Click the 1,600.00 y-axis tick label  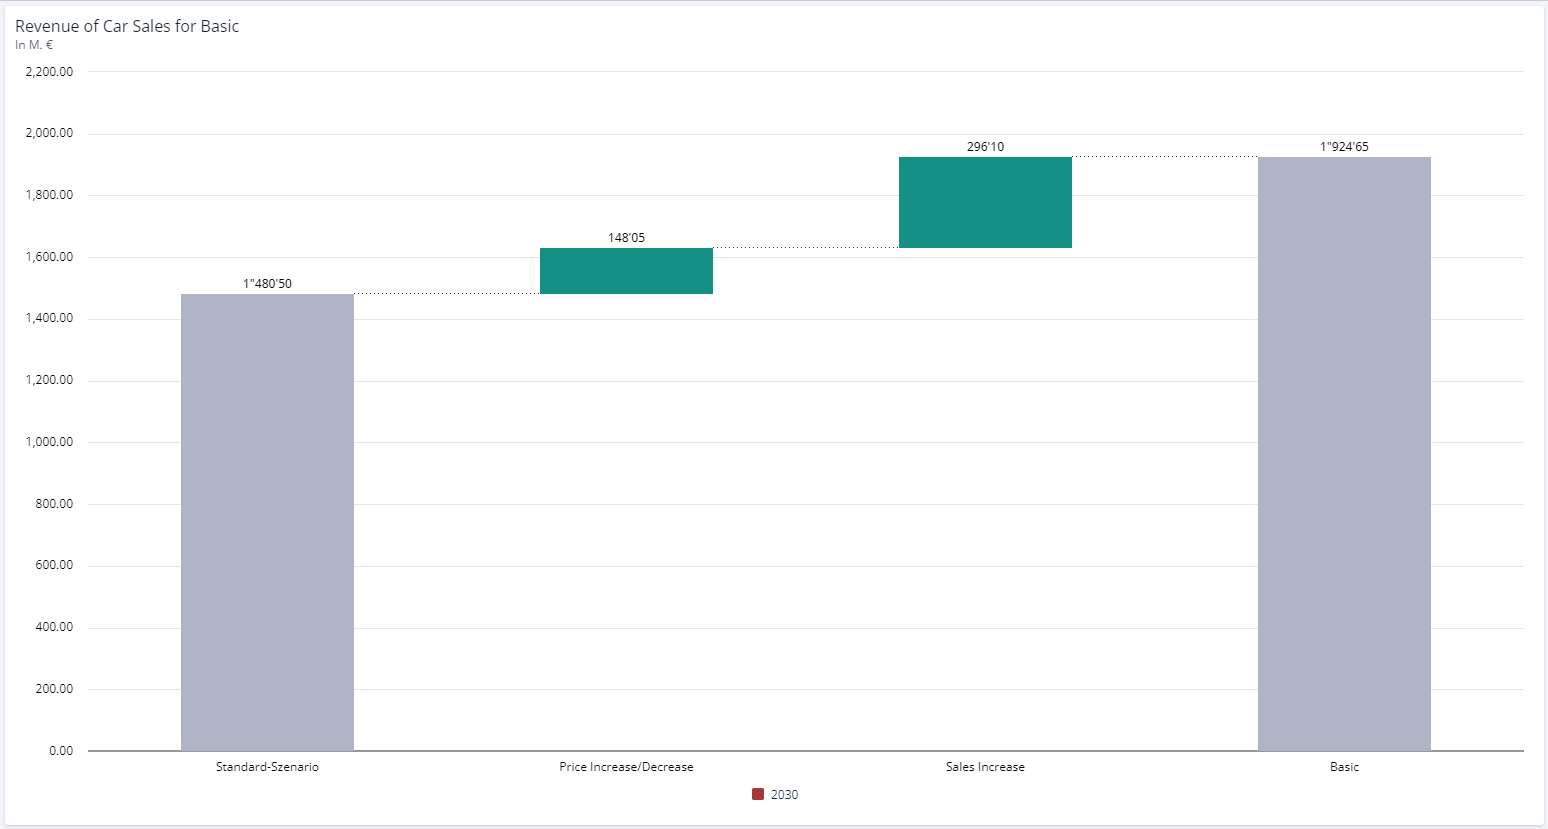point(49,257)
